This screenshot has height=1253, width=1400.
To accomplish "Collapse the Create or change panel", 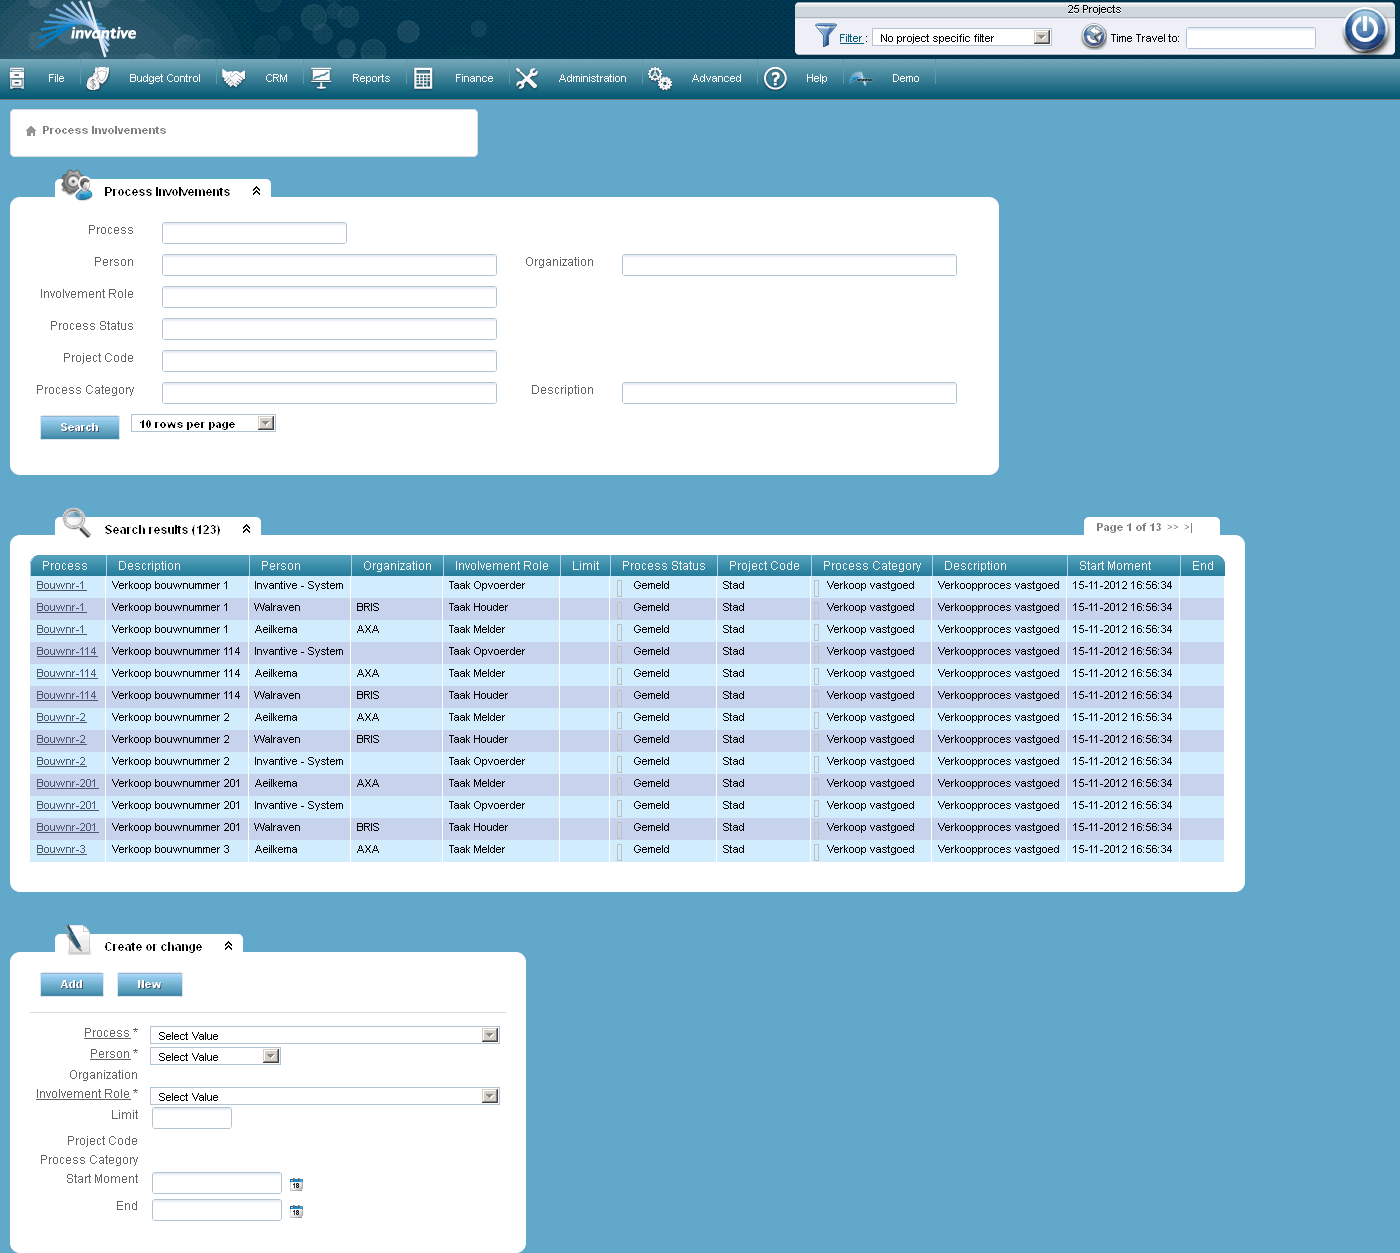I will [x=229, y=943].
